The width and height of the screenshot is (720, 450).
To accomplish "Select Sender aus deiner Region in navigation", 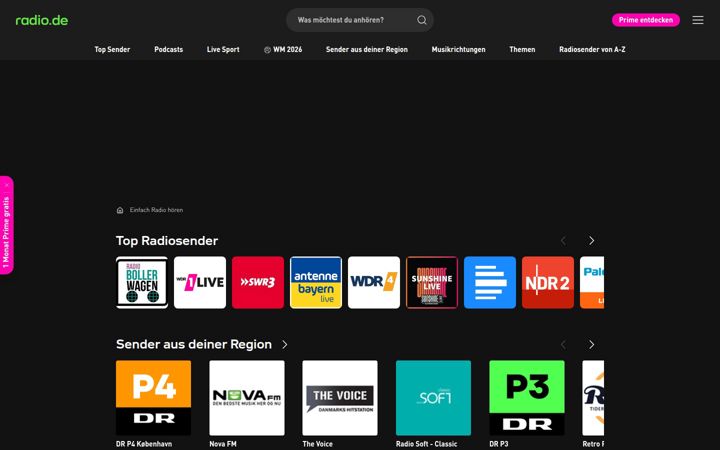I will [367, 49].
